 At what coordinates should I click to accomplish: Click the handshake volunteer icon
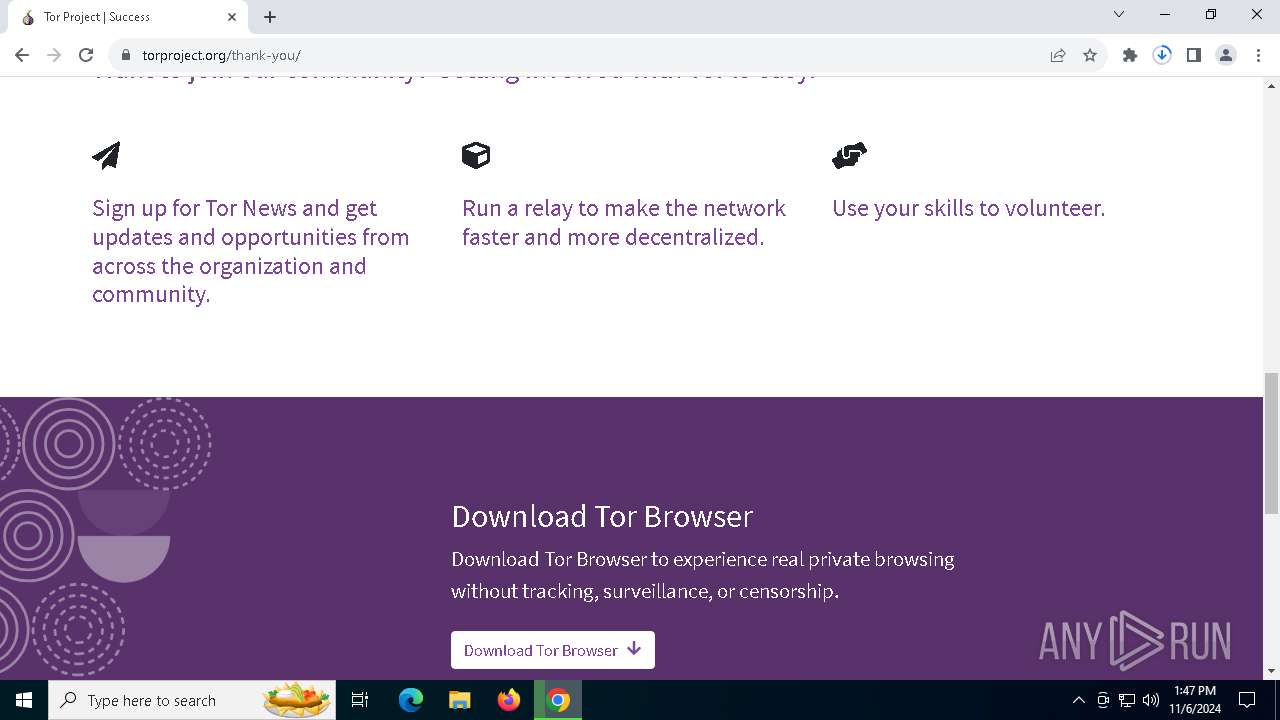849,155
